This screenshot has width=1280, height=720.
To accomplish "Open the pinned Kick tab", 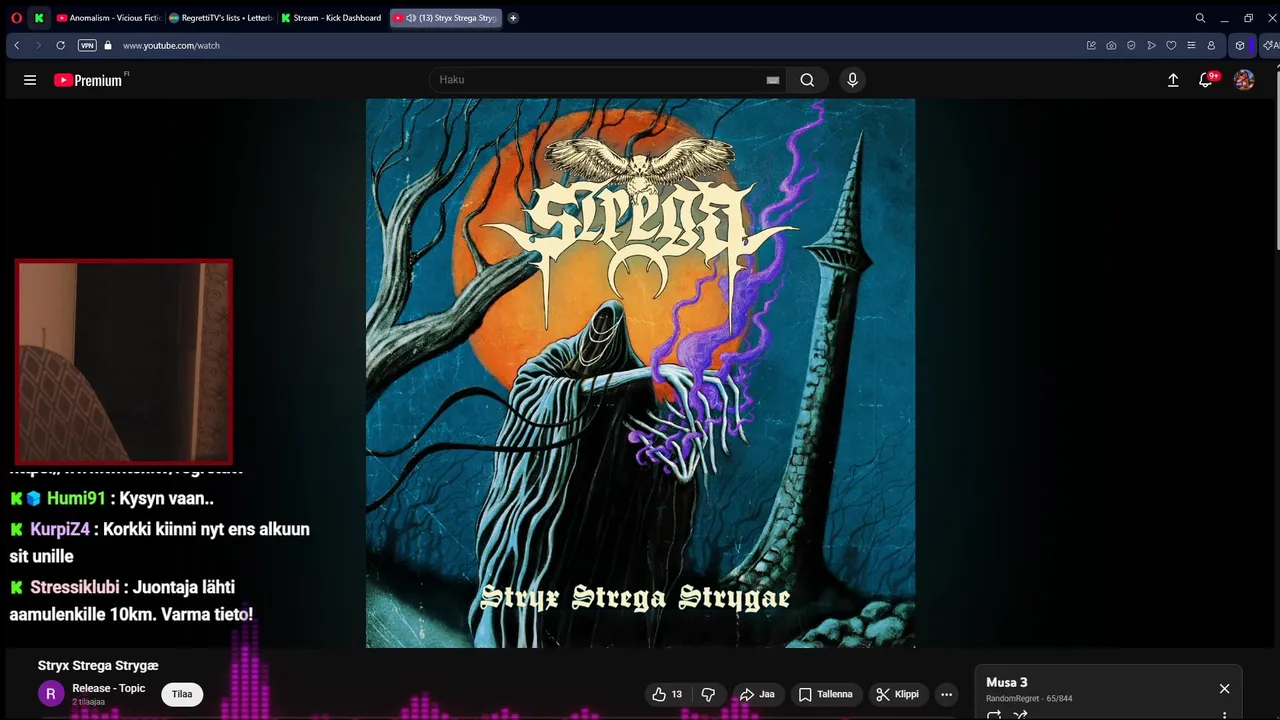I will point(39,18).
